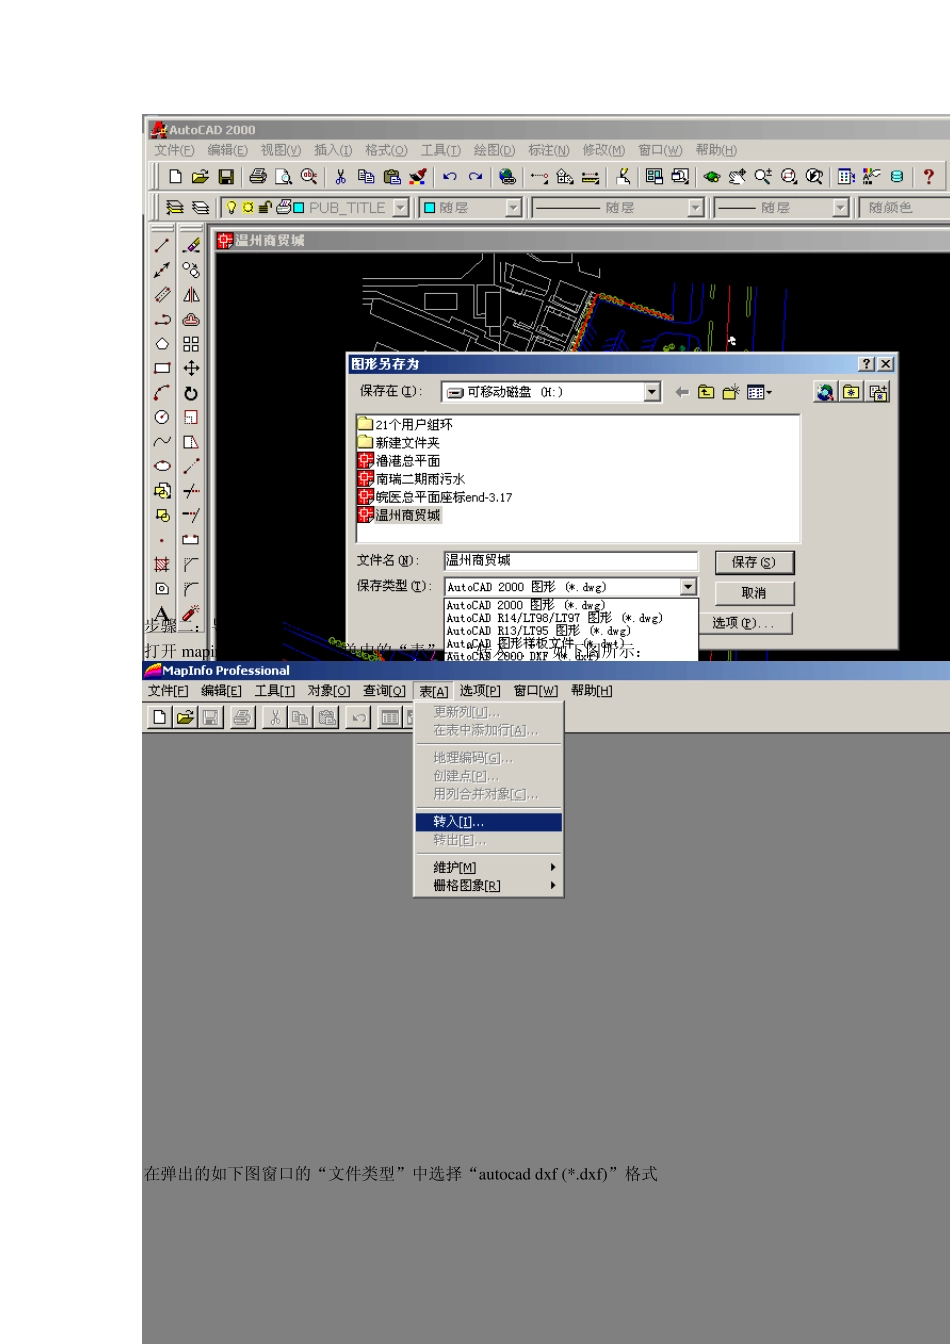Screen dimensions: 950x1344
Task: Select the Polygon draw tool in AutoCAD
Action: tap(162, 344)
